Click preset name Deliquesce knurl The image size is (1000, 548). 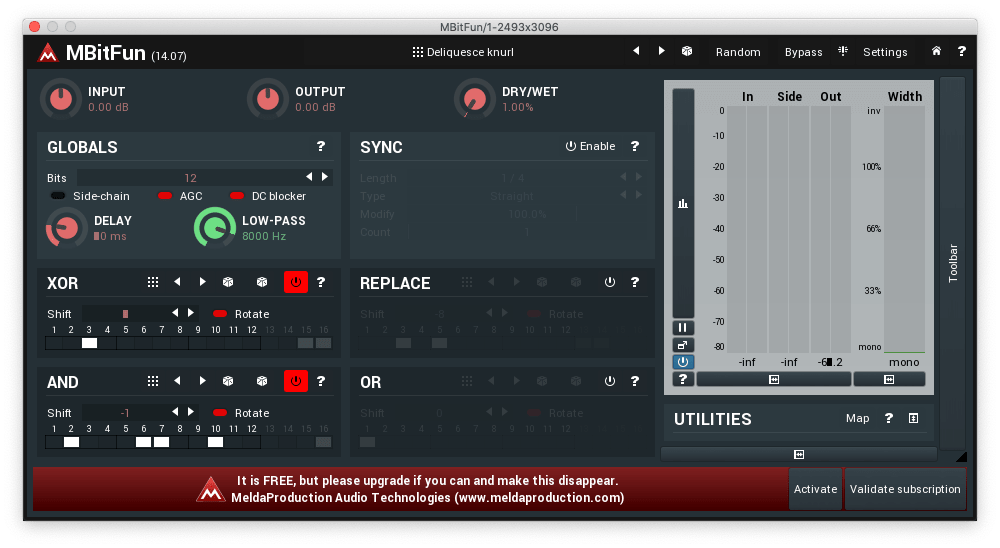(470, 52)
